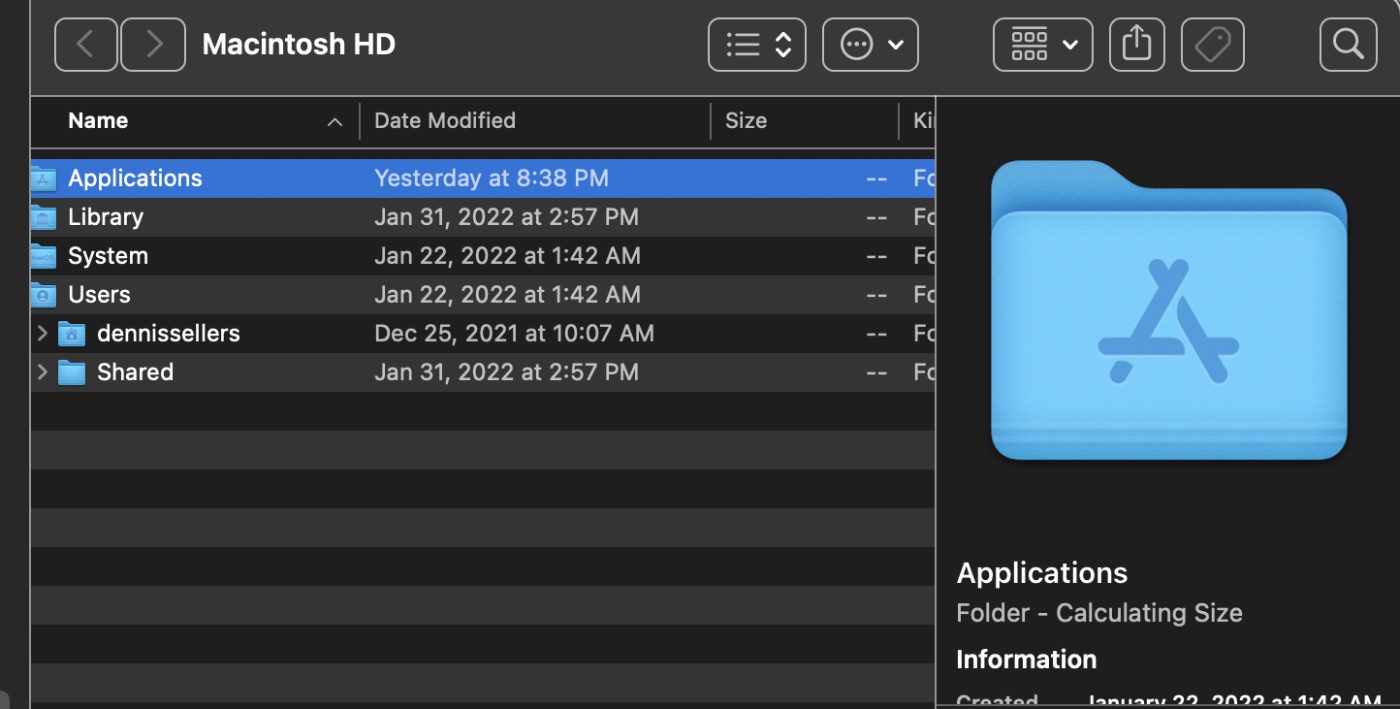Click the Library folder icon
1400x709 pixels.
pyautogui.click(x=43, y=217)
